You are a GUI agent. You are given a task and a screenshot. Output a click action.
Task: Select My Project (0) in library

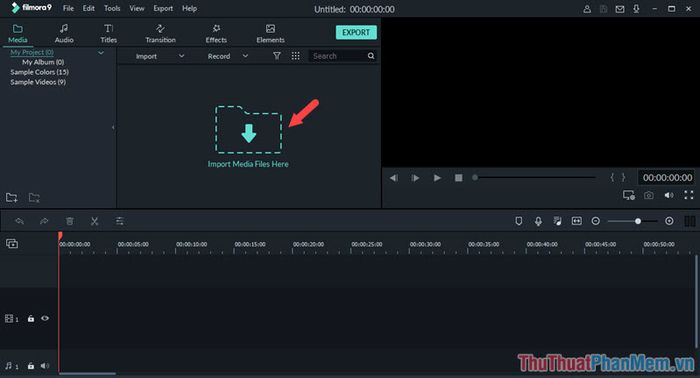[x=32, y=52]
